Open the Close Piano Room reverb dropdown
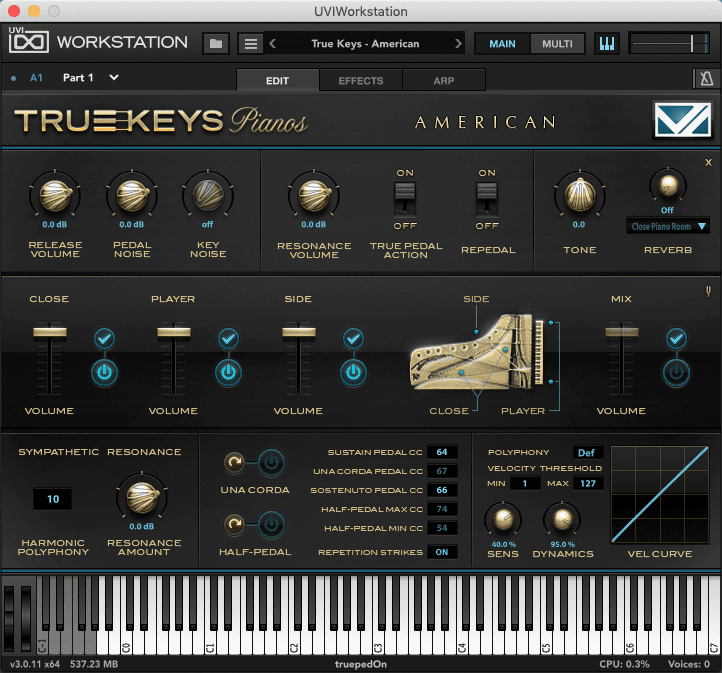Image resolution: width=722 pixels, height=673 pixels. [668, 227]
